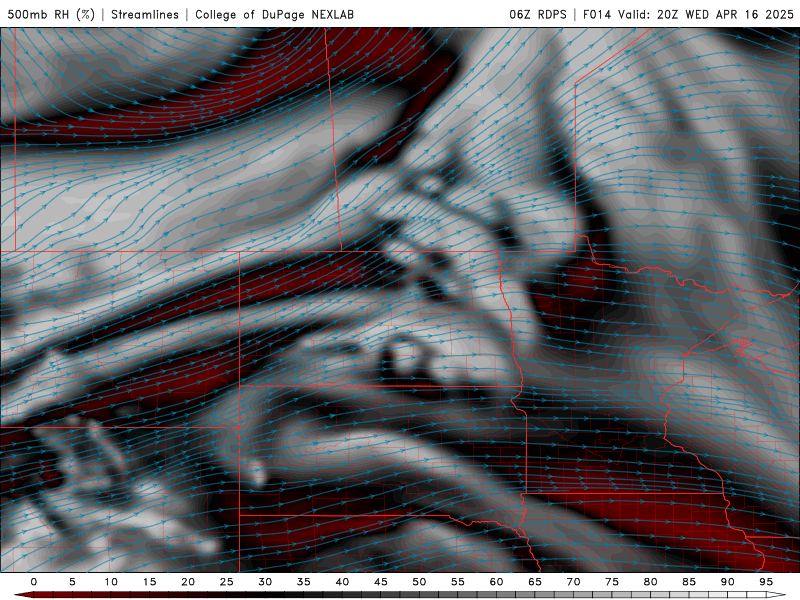Click the 35 label on the colorbar
Screen dimensions: 800x600
[x=304, y=582]
